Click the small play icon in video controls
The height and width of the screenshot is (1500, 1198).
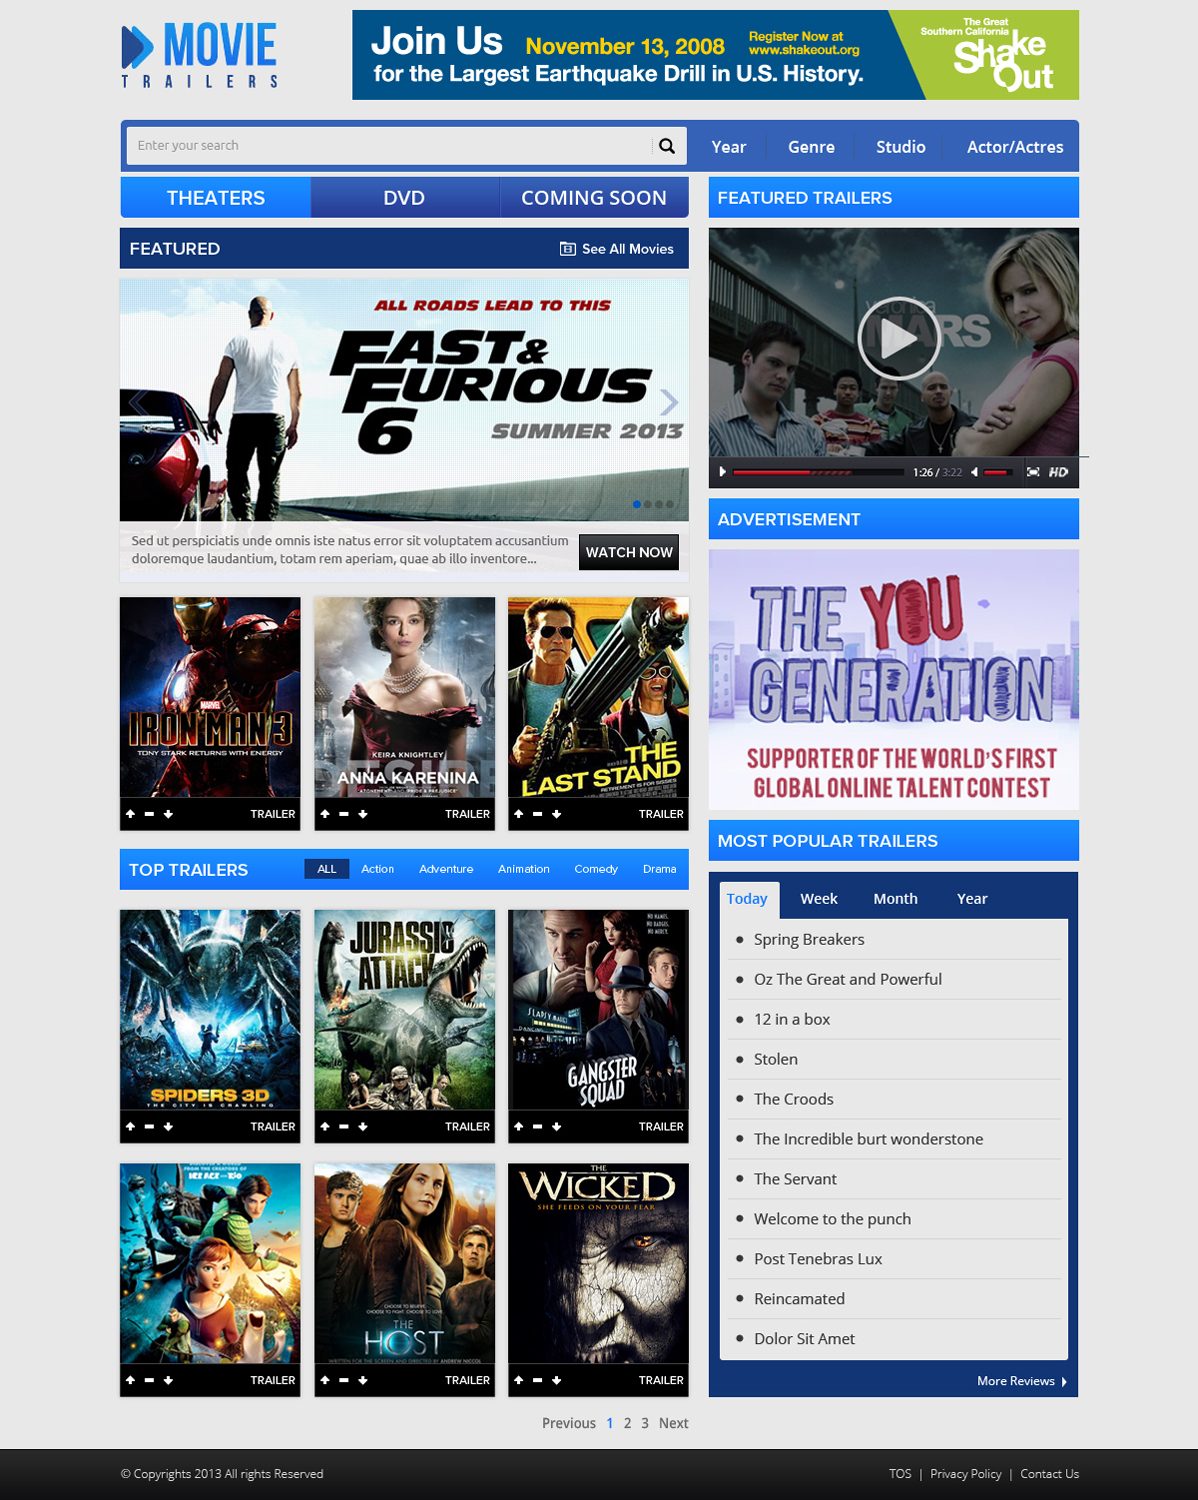pyautogui.click(x=722, y=472)
